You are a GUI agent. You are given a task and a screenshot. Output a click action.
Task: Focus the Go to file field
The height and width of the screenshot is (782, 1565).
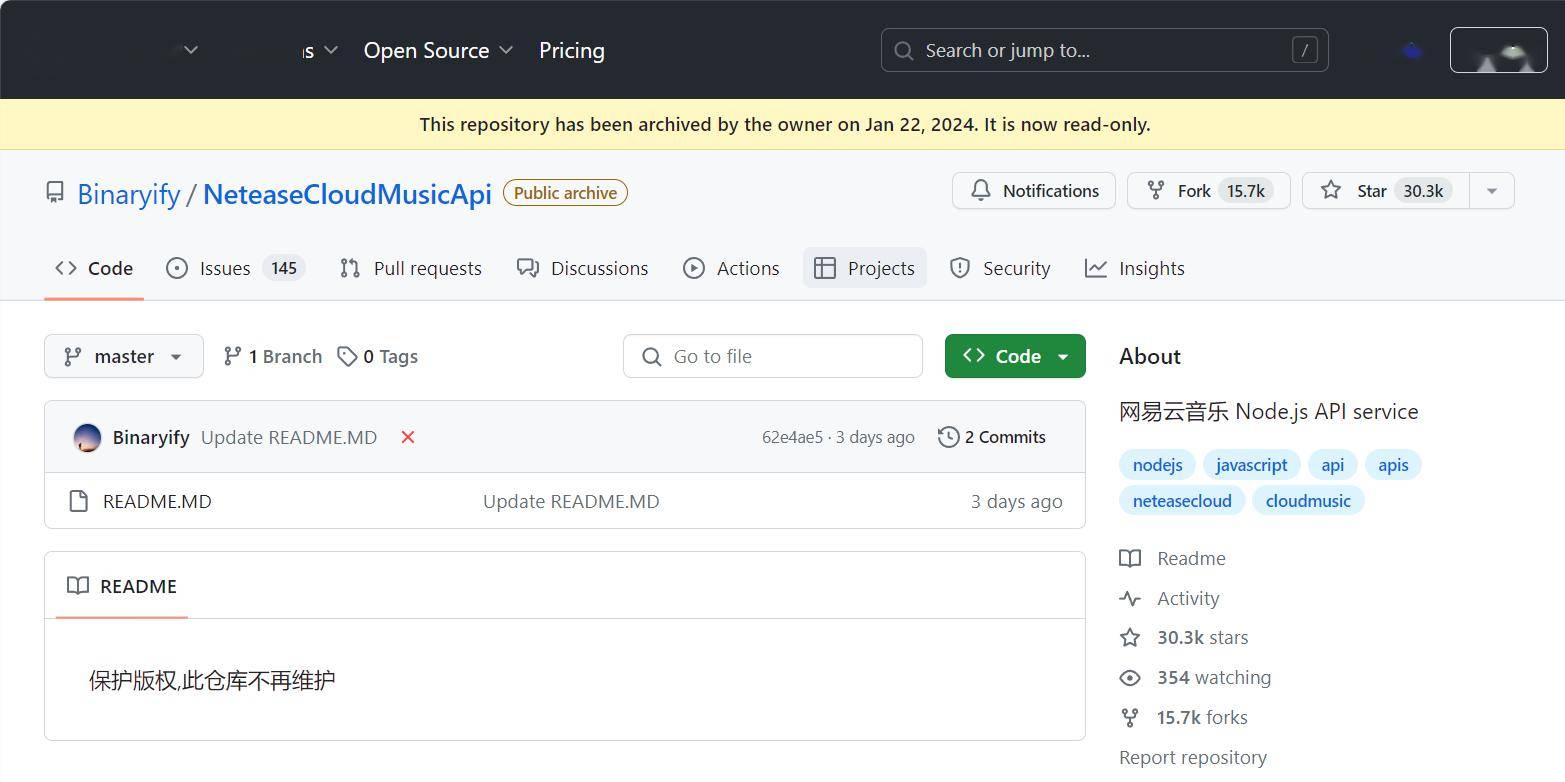coord(772,356)
